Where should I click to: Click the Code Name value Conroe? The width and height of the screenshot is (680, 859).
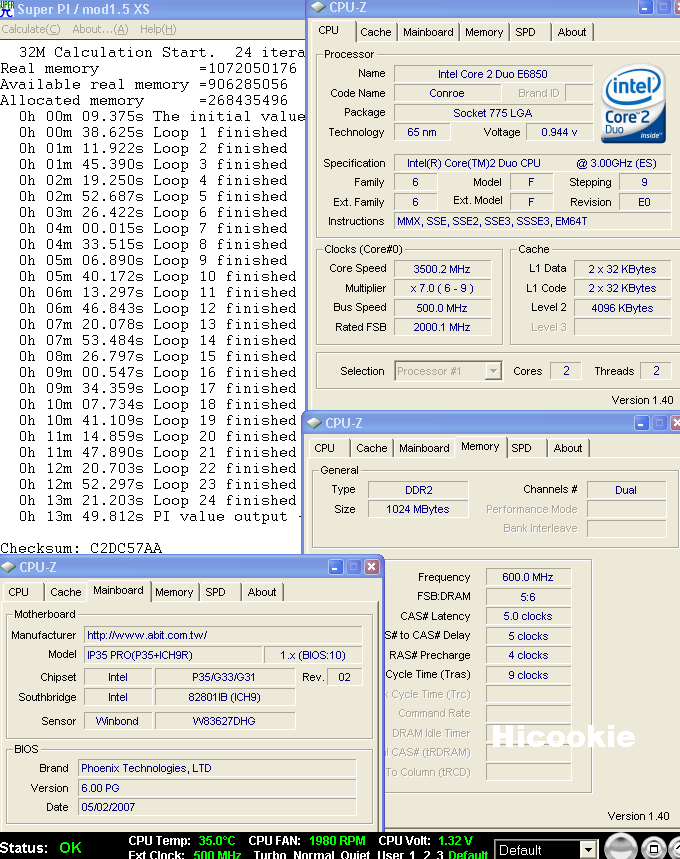447,93
